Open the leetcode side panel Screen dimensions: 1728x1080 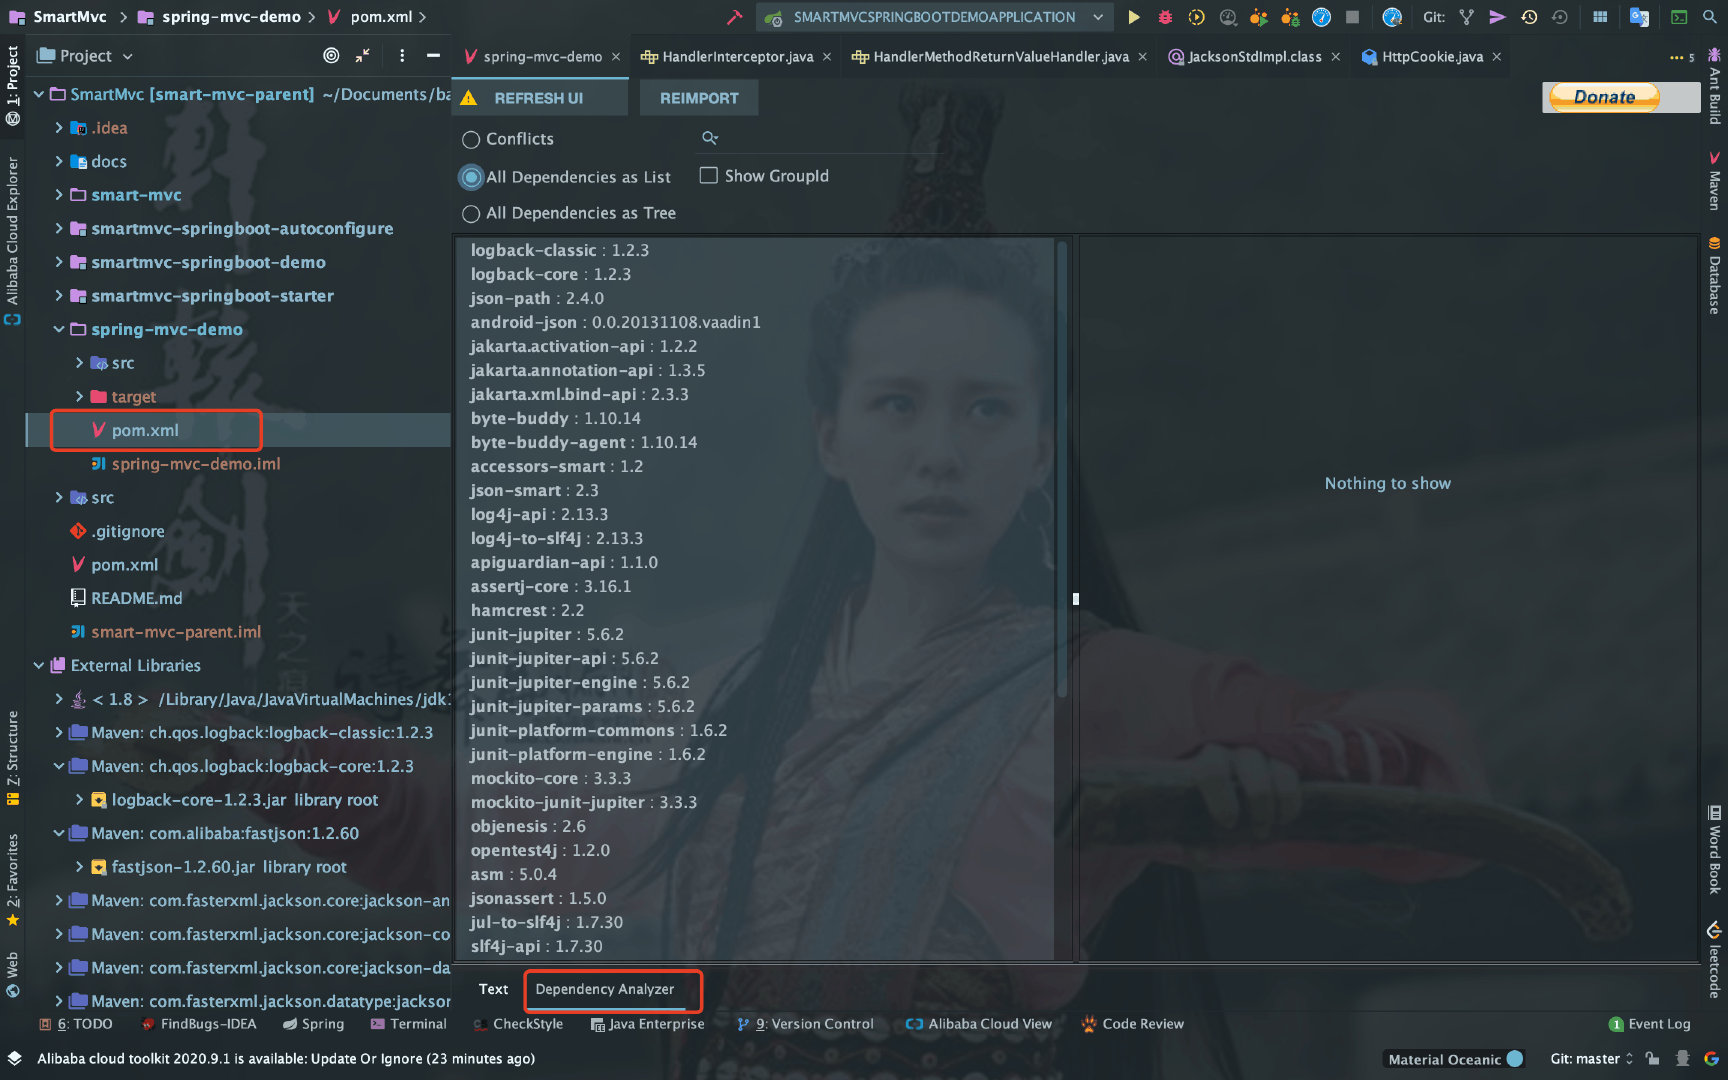tap(1714, 961)
